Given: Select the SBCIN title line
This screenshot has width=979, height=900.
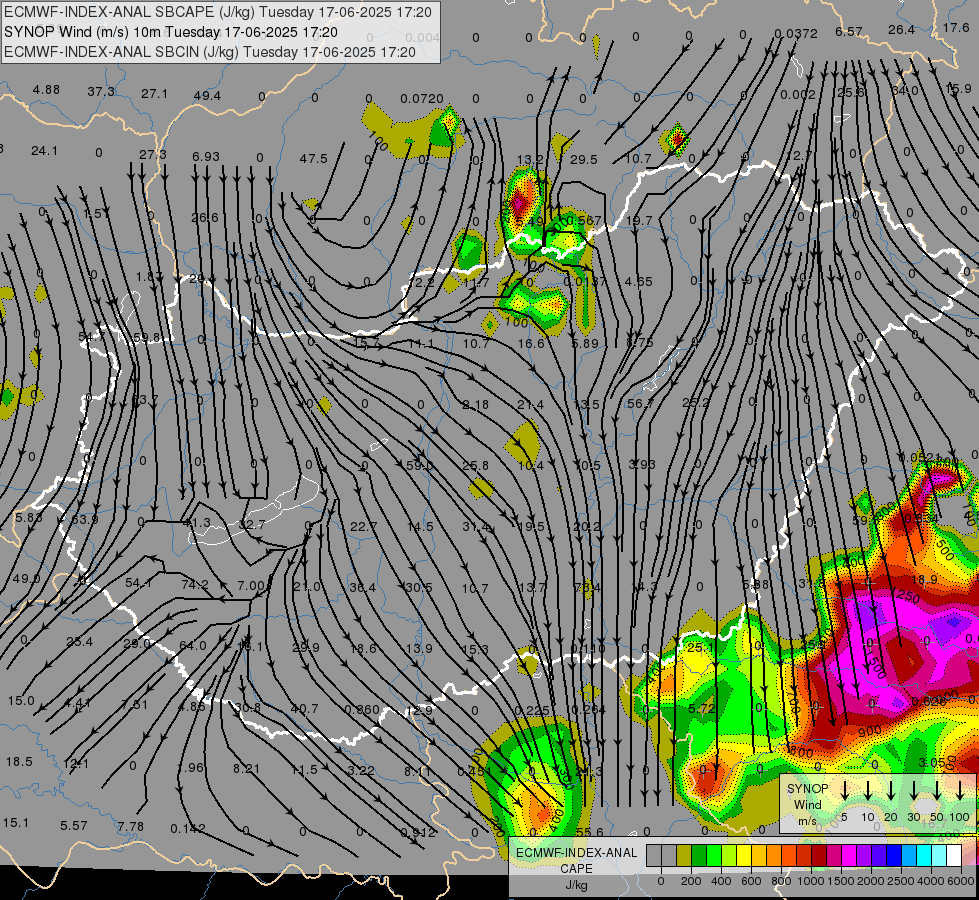Looking at the screenshot, I should pyautogui.click(x=209, y=52).
